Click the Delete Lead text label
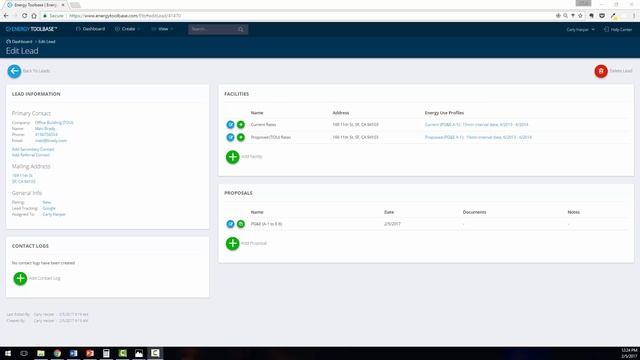Viewport: 640px width, 360px height. [x=621, y=71]
